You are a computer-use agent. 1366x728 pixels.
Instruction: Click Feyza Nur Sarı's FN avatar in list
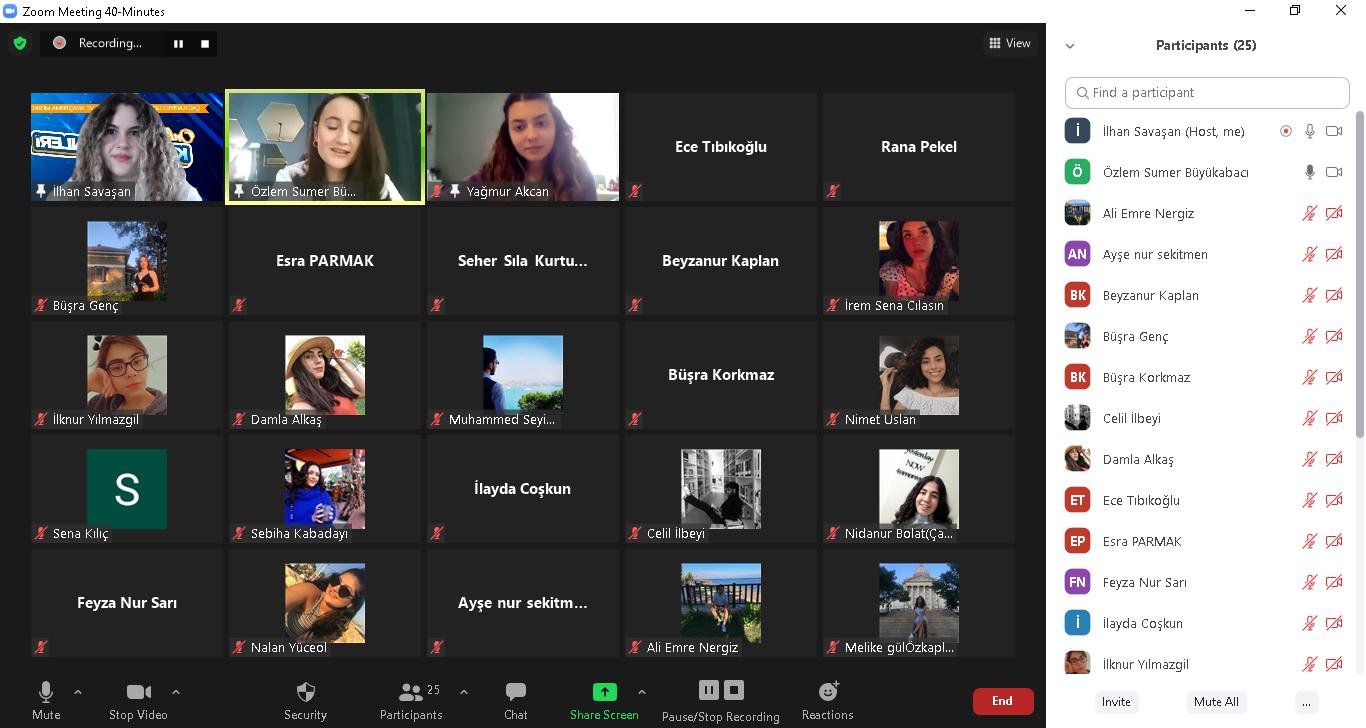click(x=1077, y=582)
